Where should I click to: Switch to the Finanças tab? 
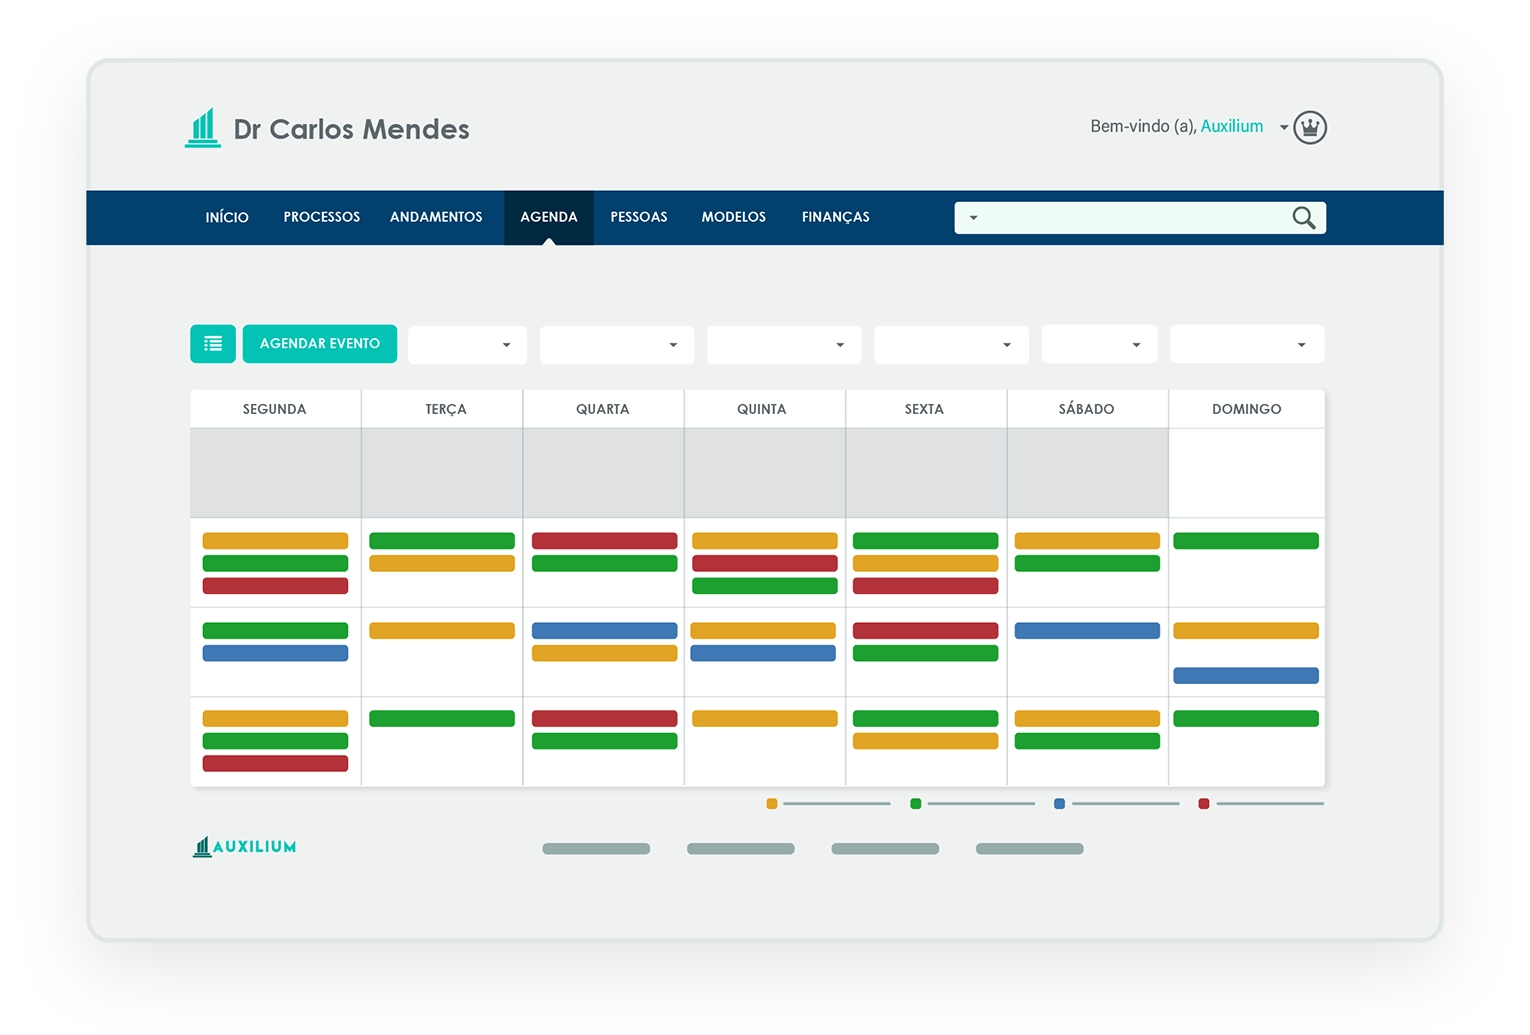(x=835, y=217)
